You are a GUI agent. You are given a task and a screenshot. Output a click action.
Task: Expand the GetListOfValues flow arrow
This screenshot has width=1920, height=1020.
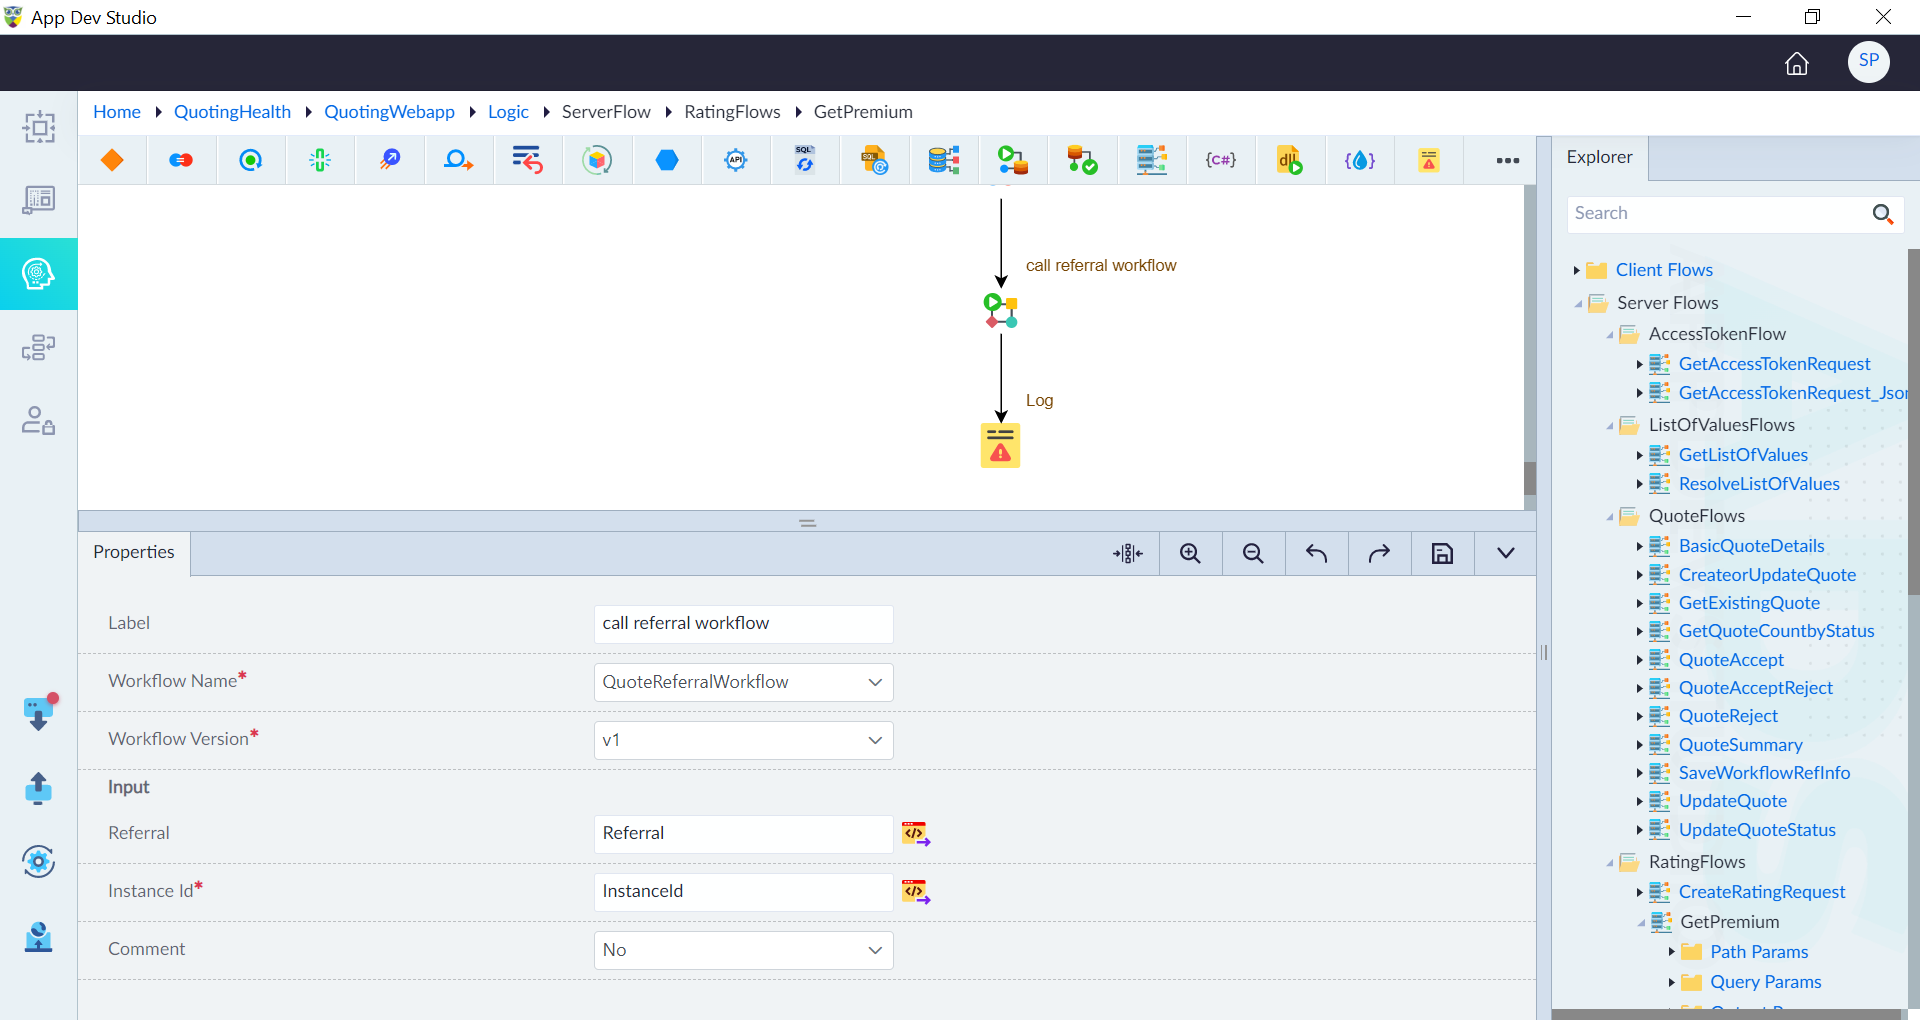pos(1640,456)
